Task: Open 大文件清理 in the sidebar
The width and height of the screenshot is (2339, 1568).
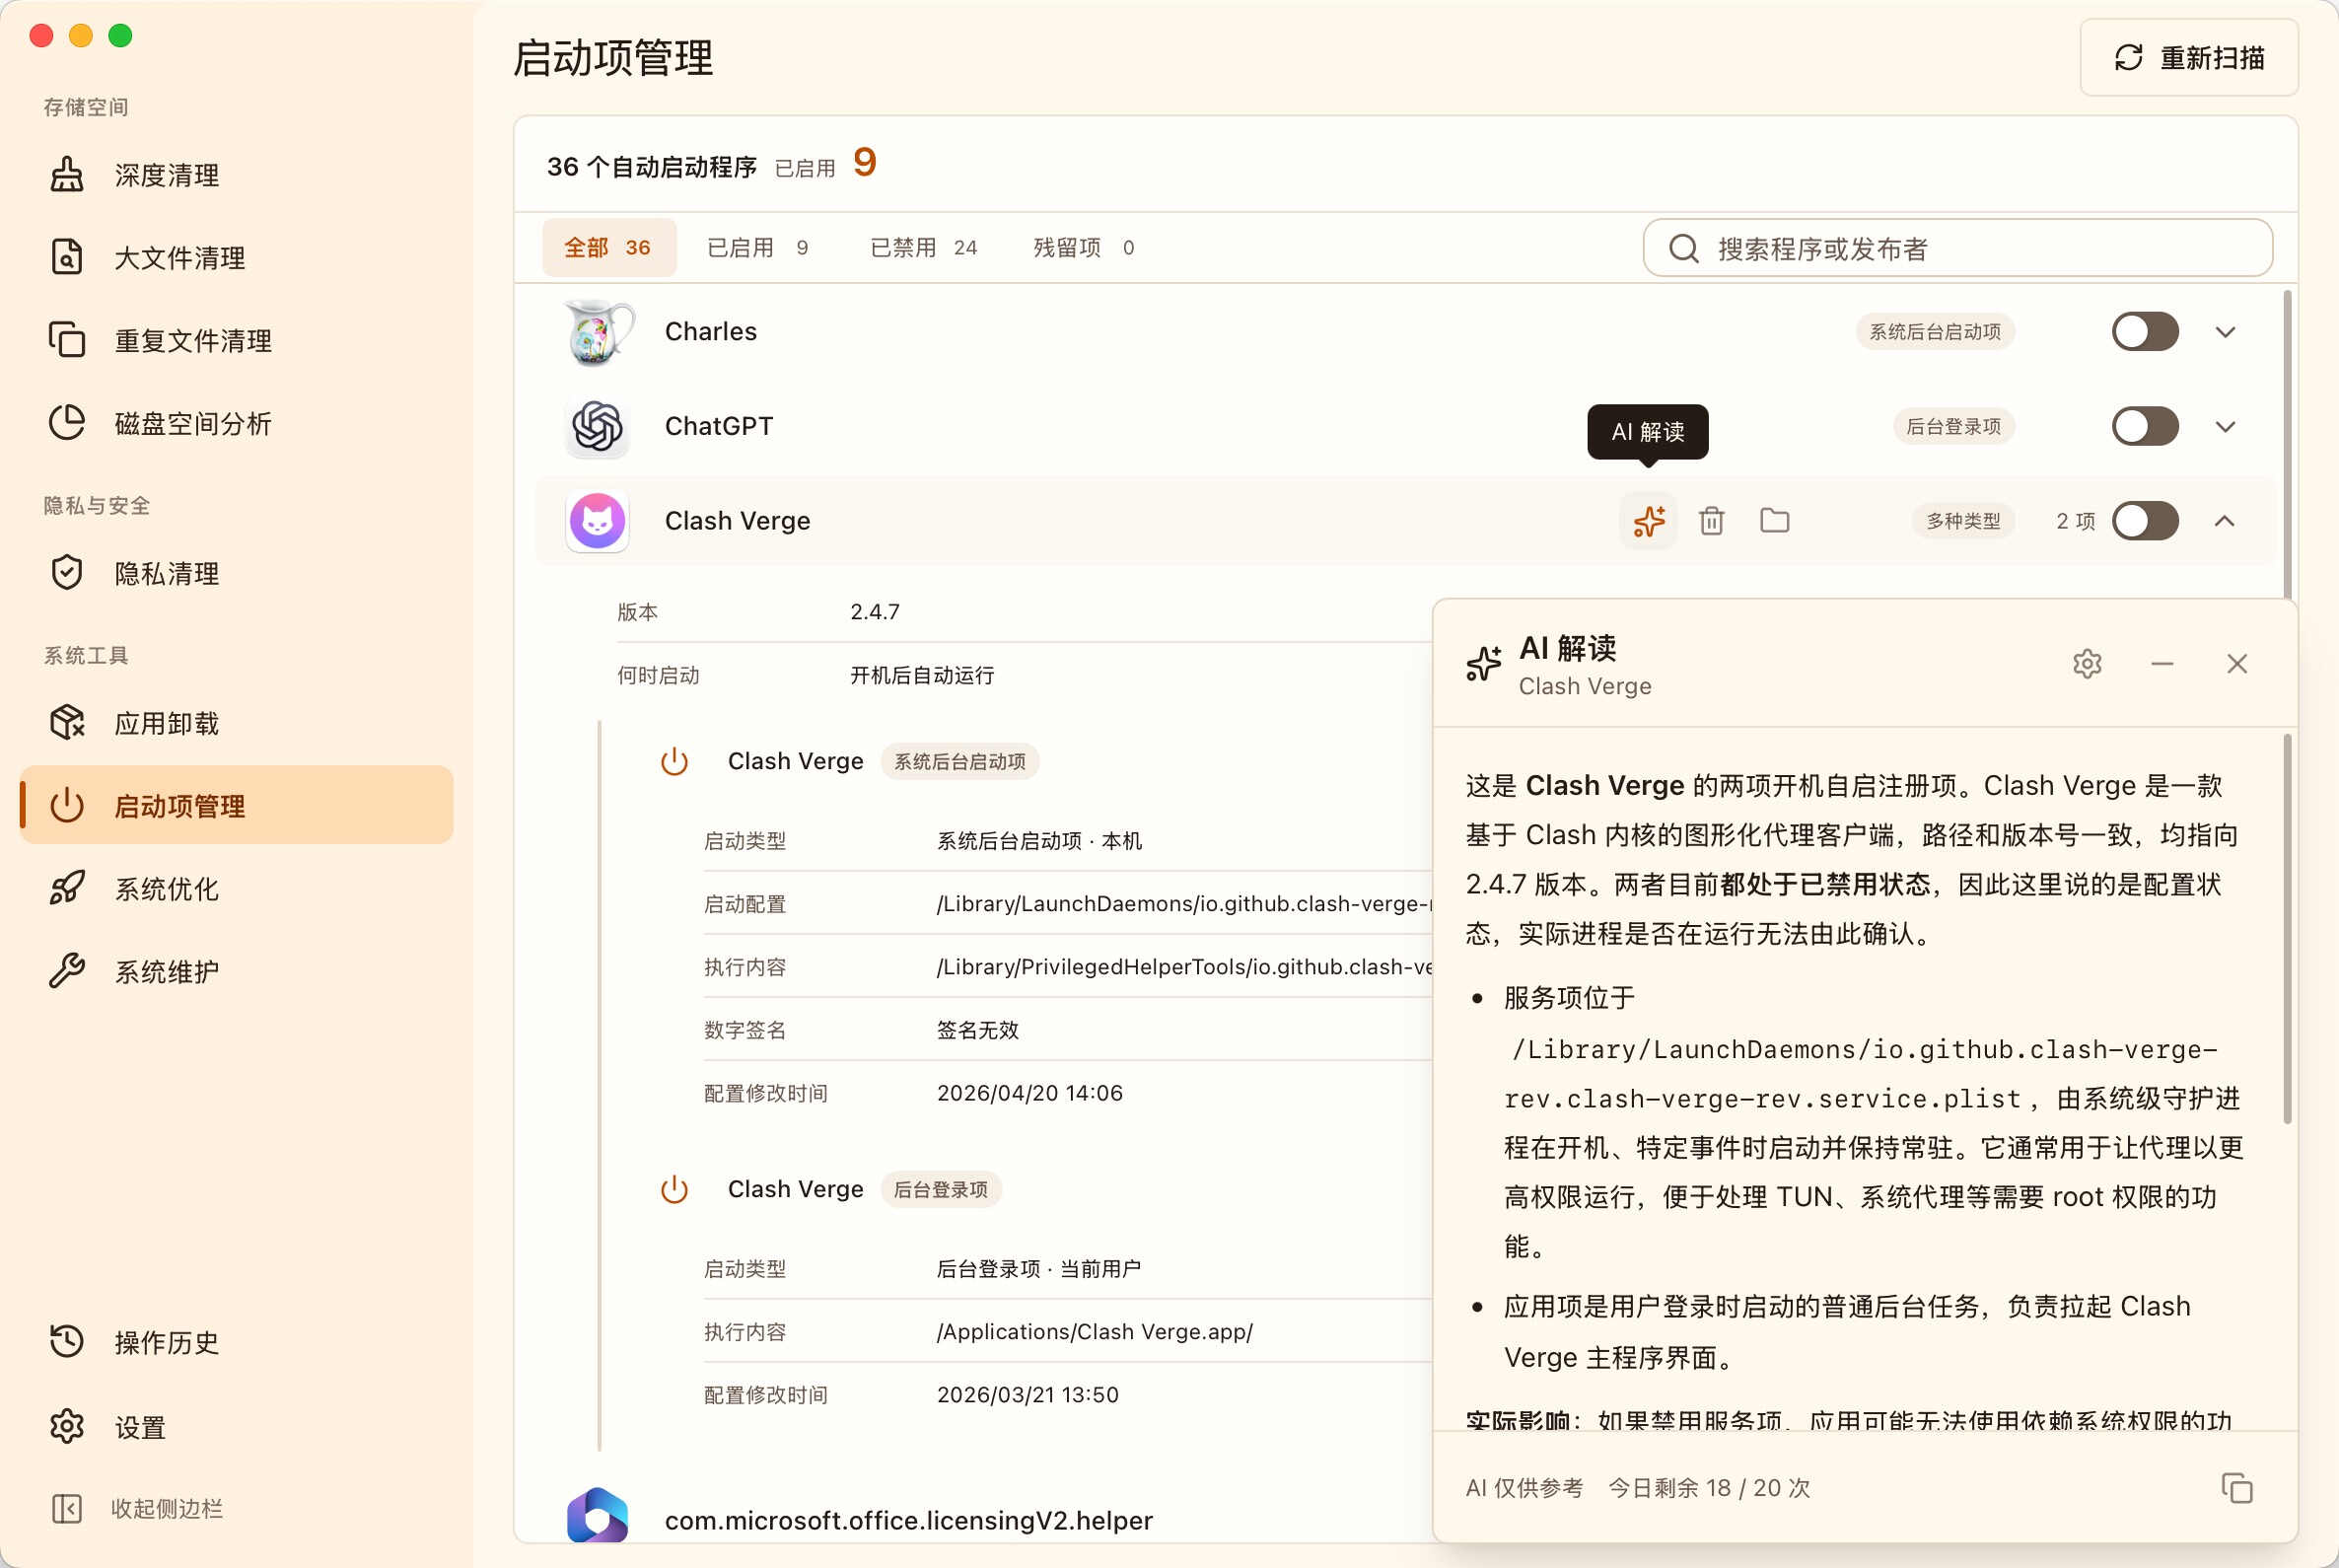Action: (236, 258)
